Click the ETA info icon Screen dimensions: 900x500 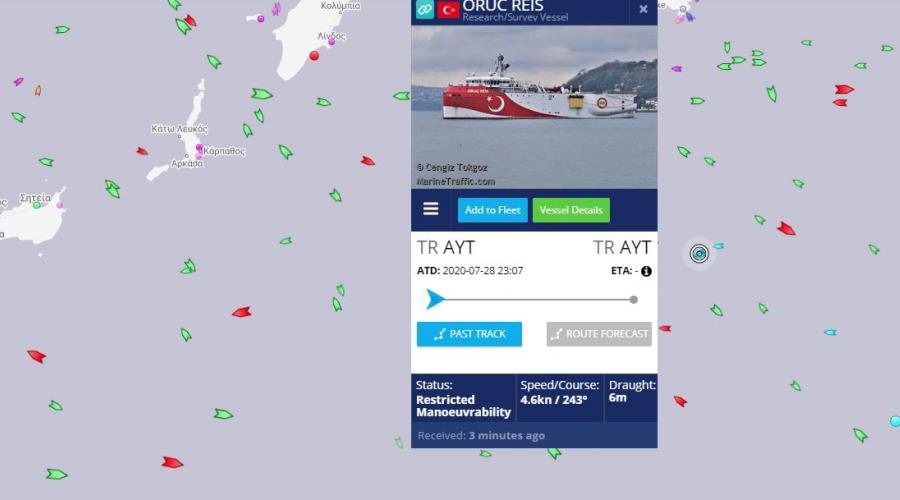click(646, 271)
